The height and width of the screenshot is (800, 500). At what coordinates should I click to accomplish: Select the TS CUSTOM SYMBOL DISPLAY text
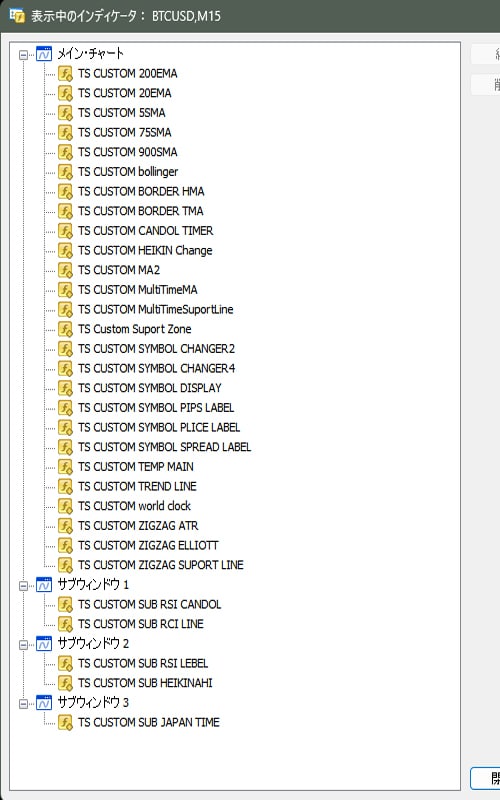click(x=149, y=388)
